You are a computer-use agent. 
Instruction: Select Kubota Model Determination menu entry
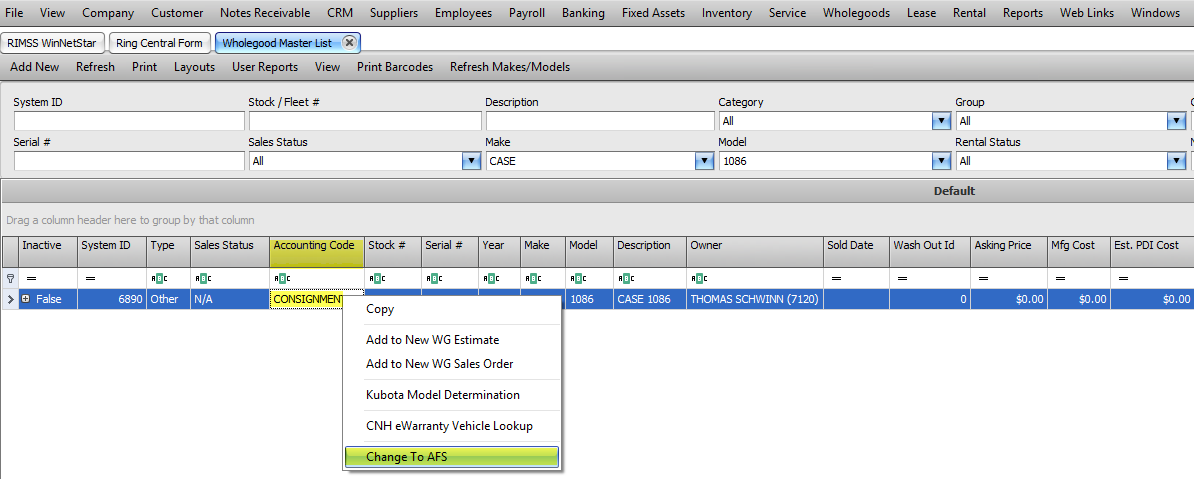pyautogui.click(x=452, y=395)
